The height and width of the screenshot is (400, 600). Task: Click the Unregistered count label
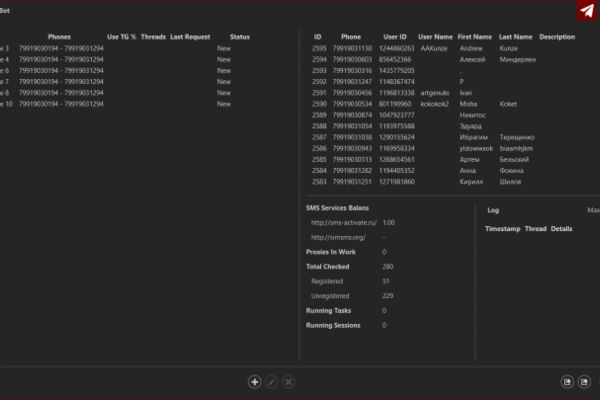pos(330,296)
